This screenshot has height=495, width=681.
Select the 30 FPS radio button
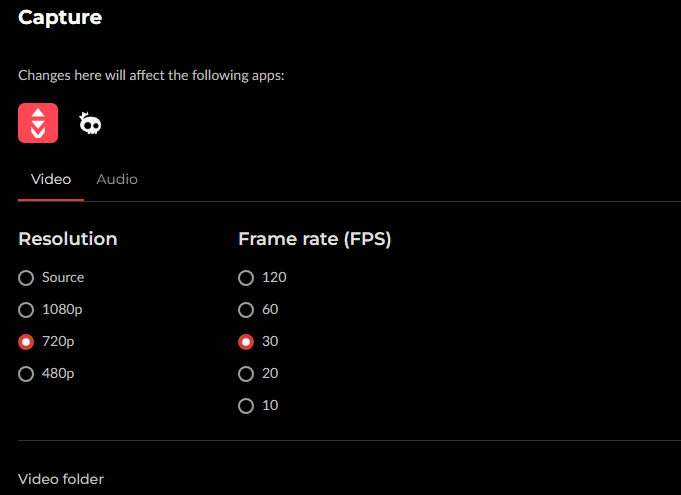(x=246, y=342)
